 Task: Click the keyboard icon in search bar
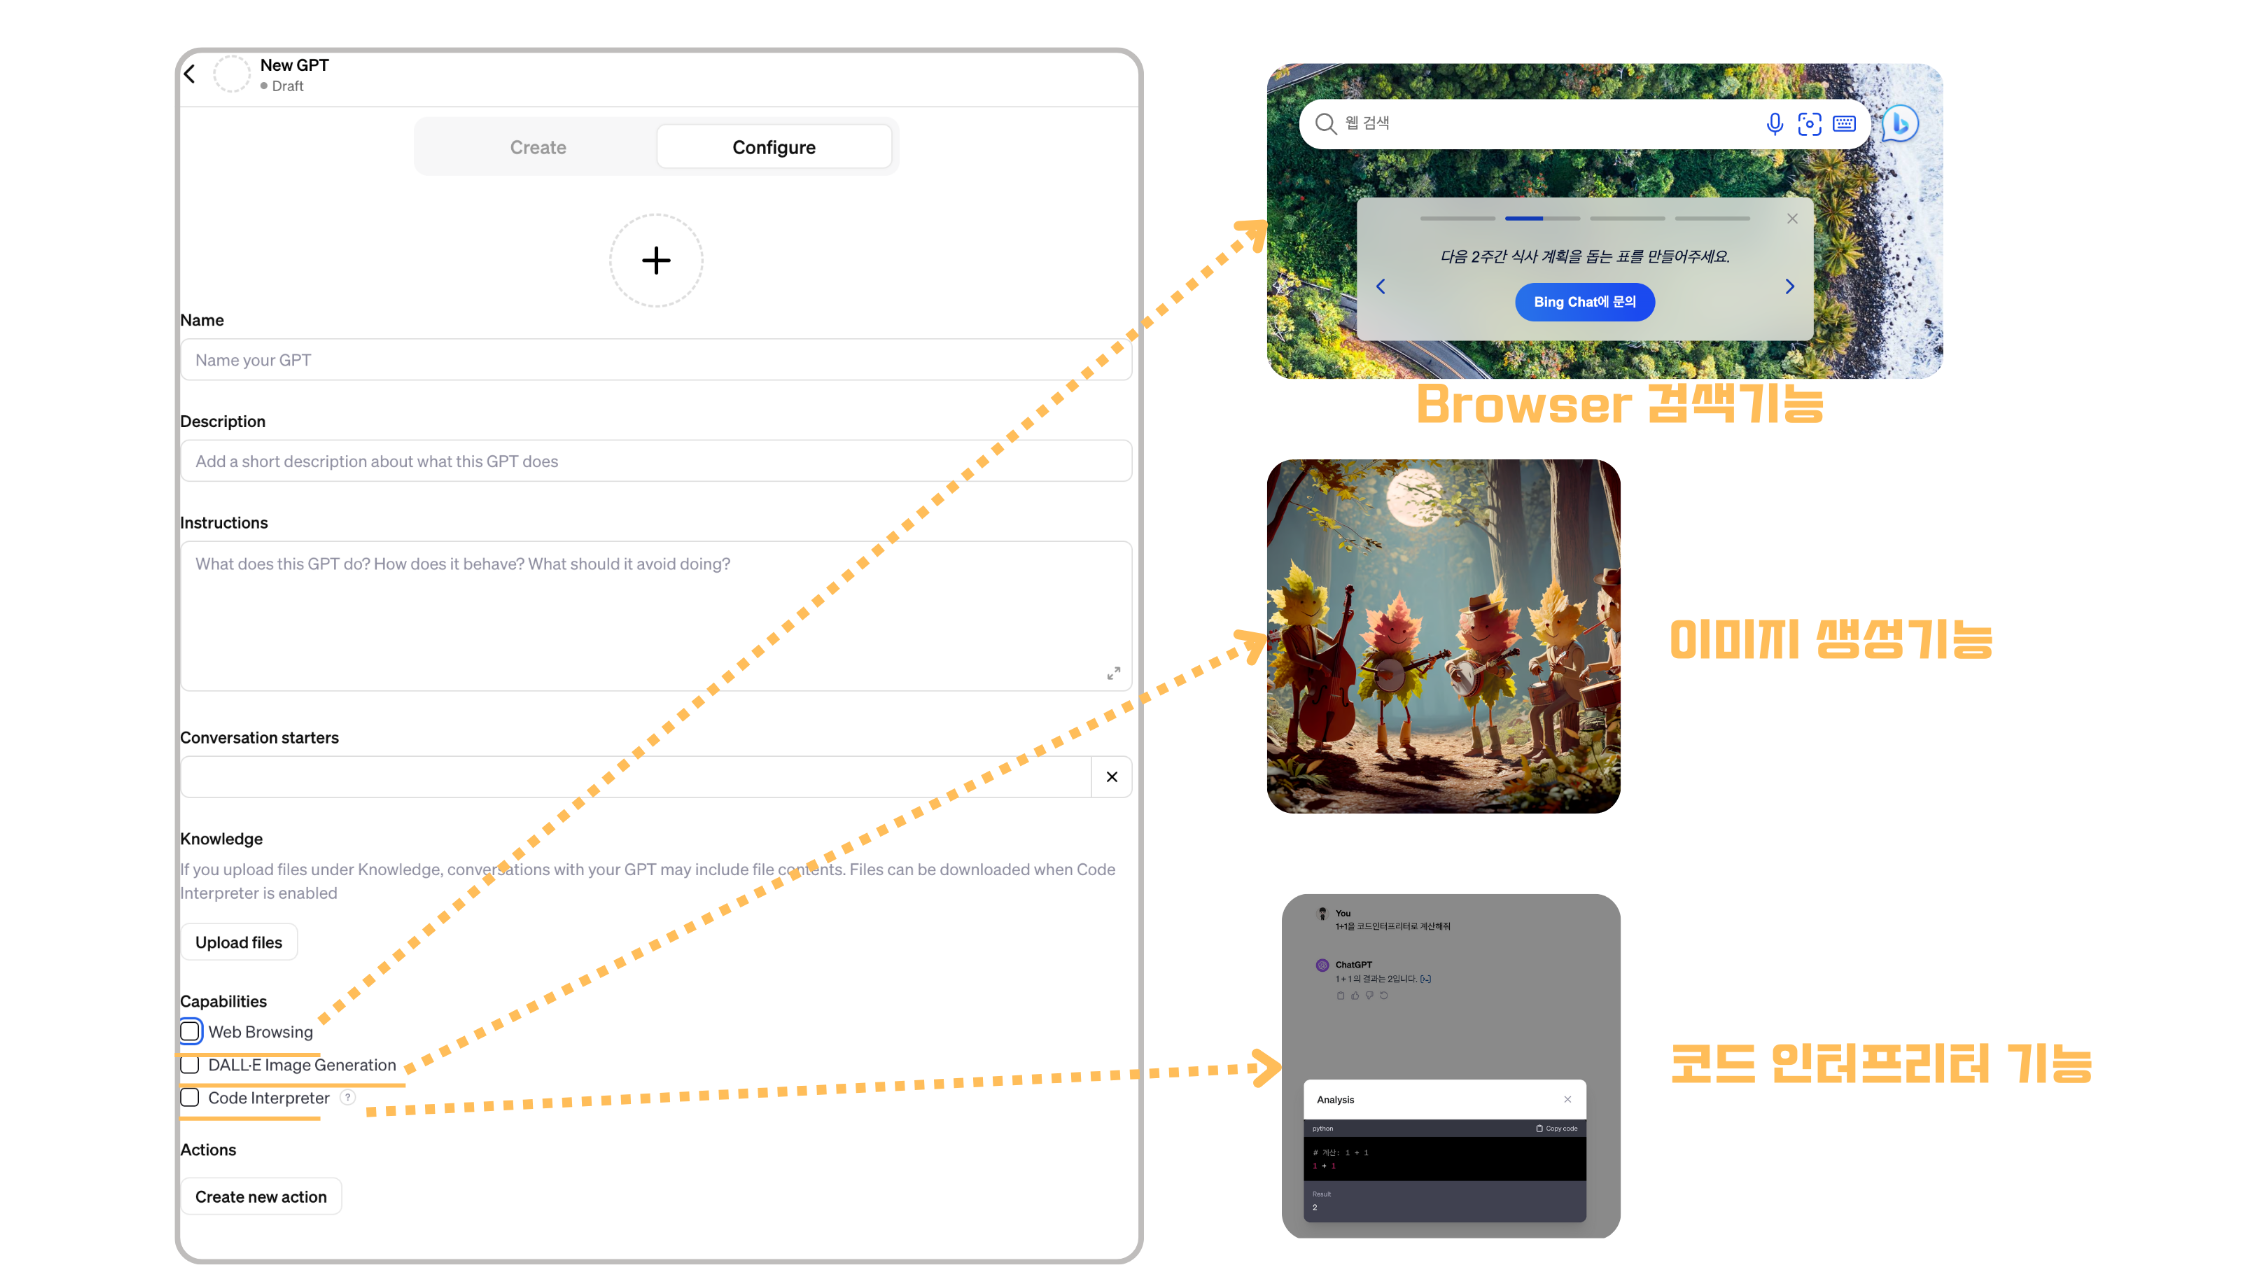(x=1844, y=123)
